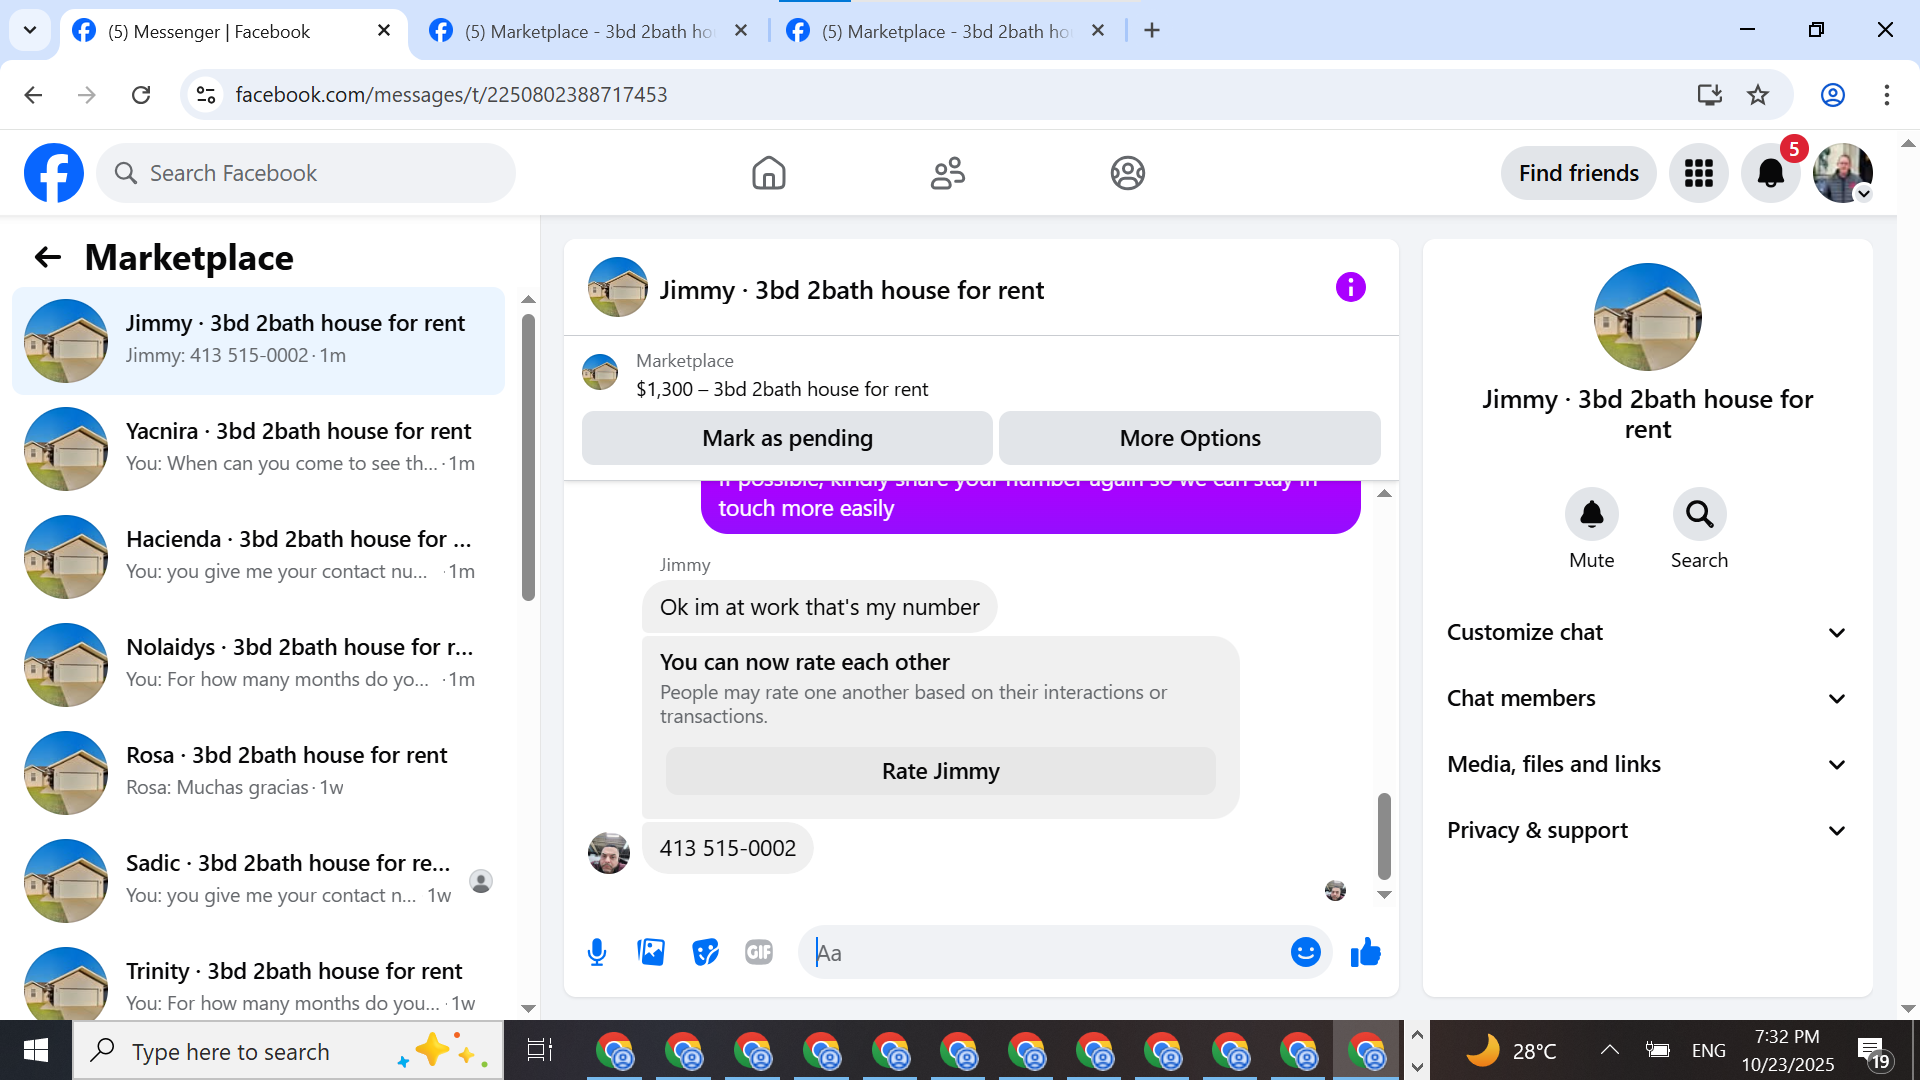Expand Chat members section

click(1647, 698)
